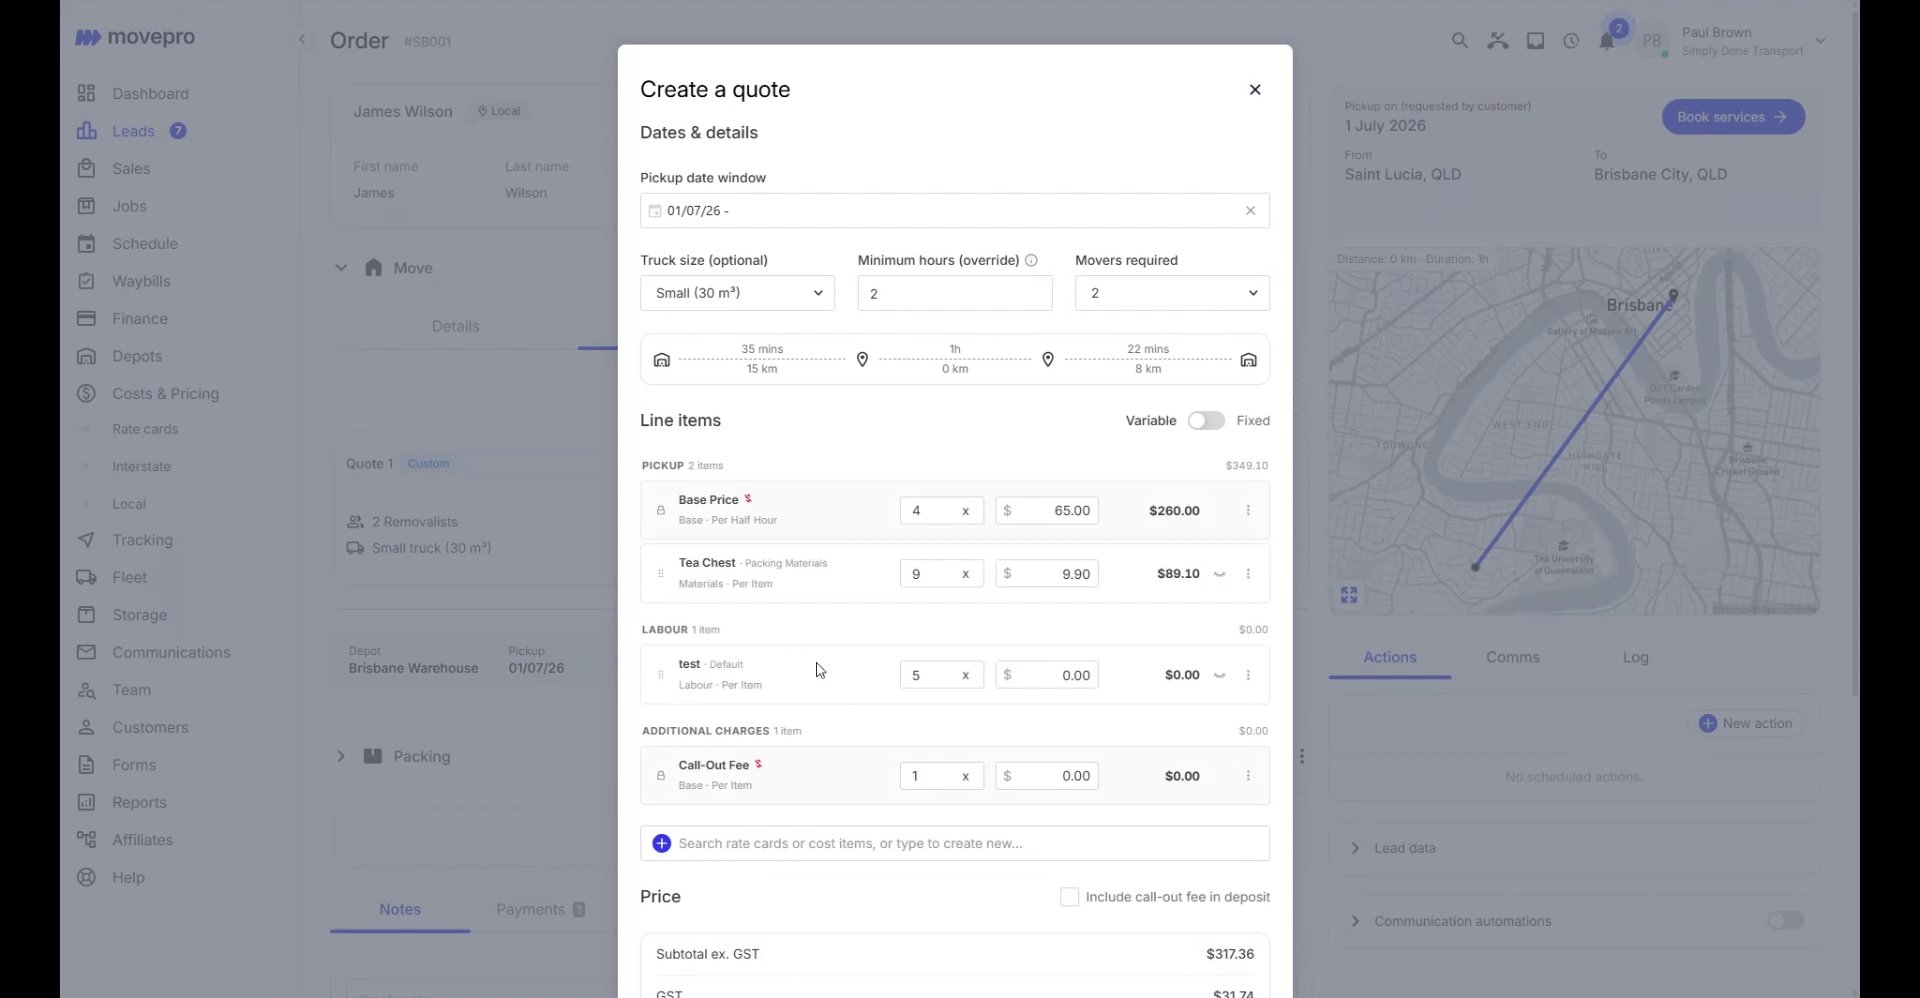Select the Actions tab

[1390, 657]
